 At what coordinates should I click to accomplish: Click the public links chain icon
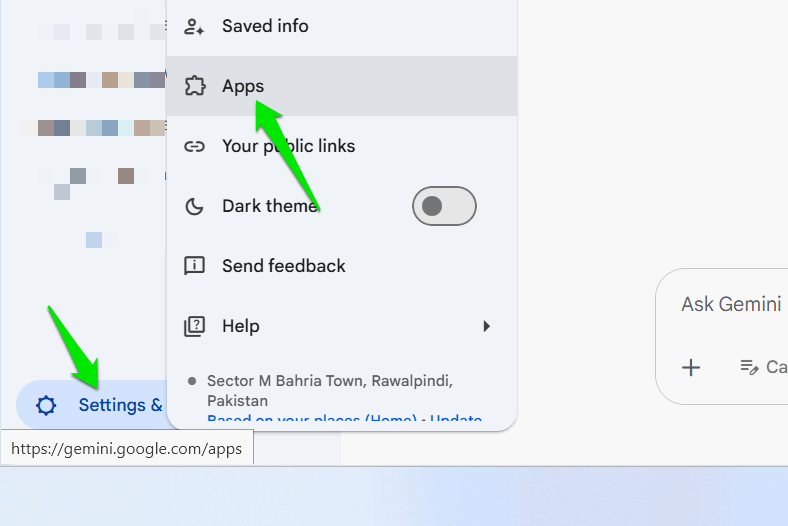[194, 146]
